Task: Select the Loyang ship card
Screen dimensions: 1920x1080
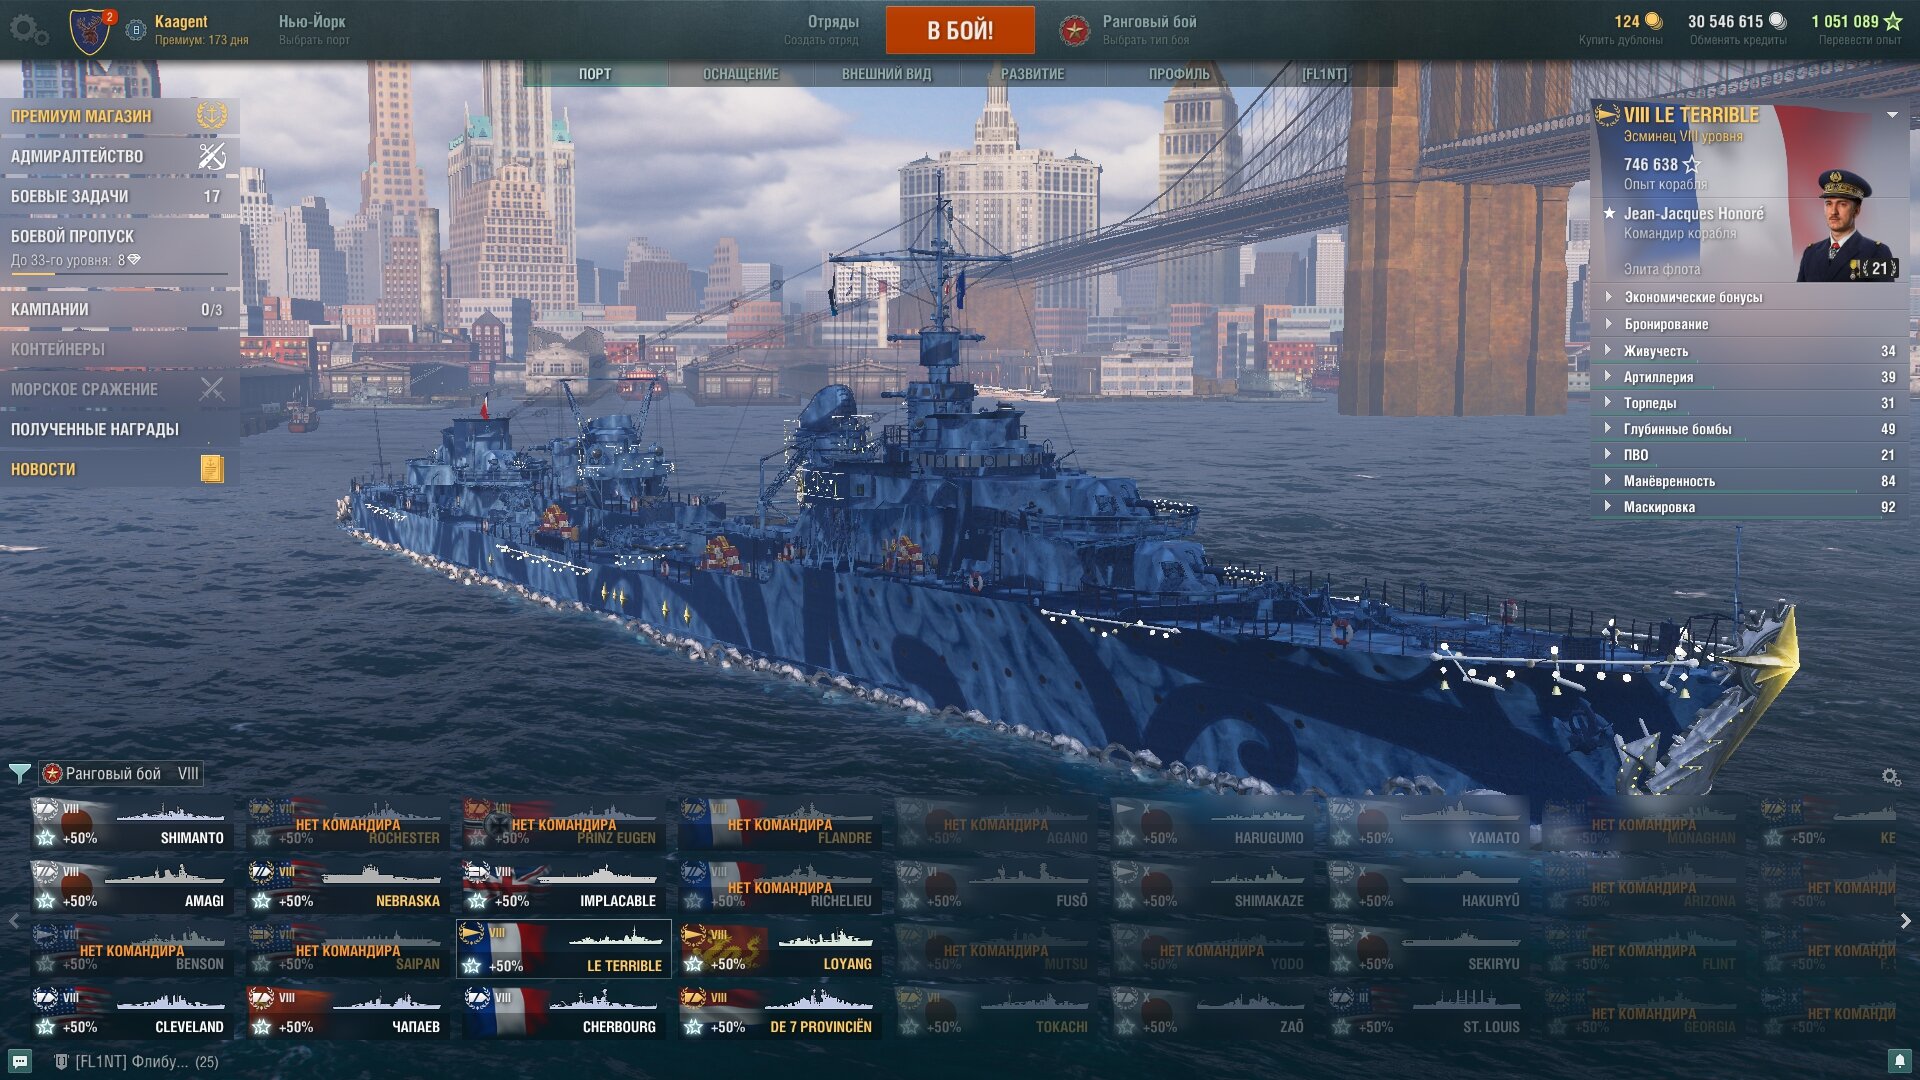Action: (780, 950)
